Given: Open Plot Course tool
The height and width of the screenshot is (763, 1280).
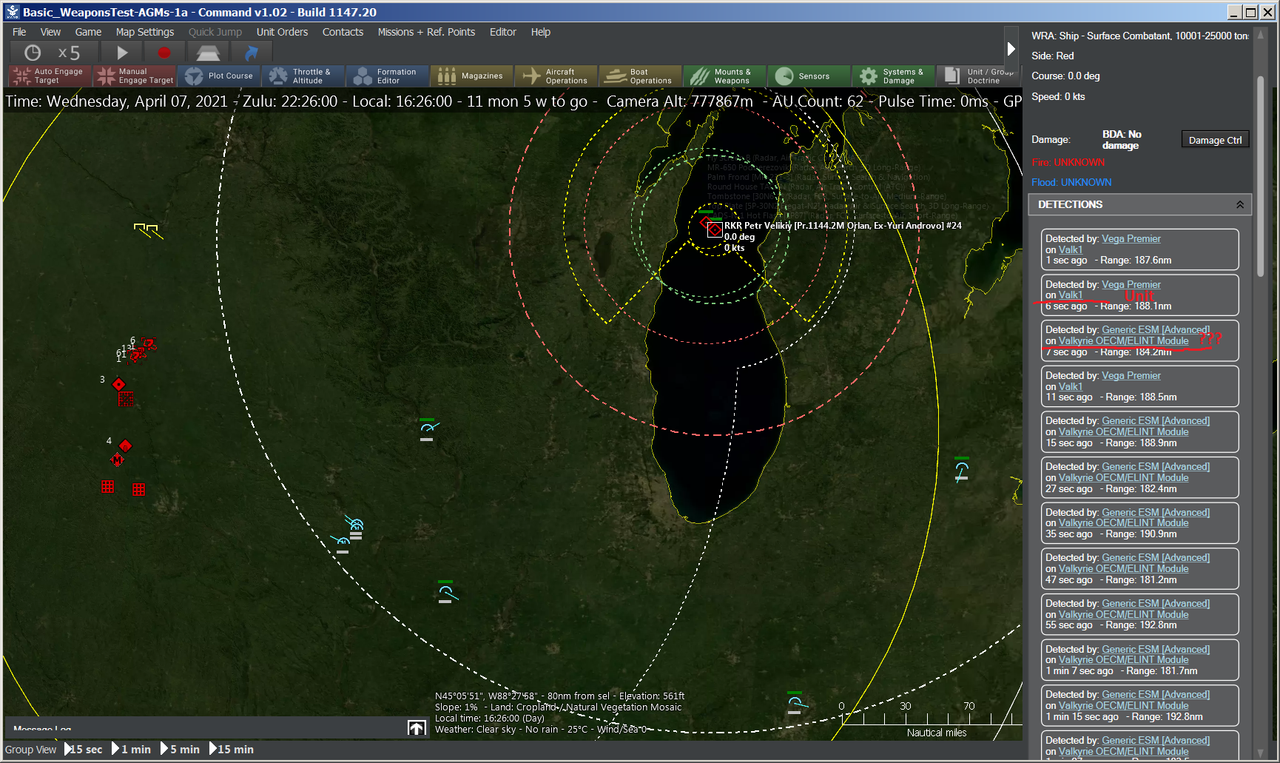Looking at the screenshot, I should point(220,76).
